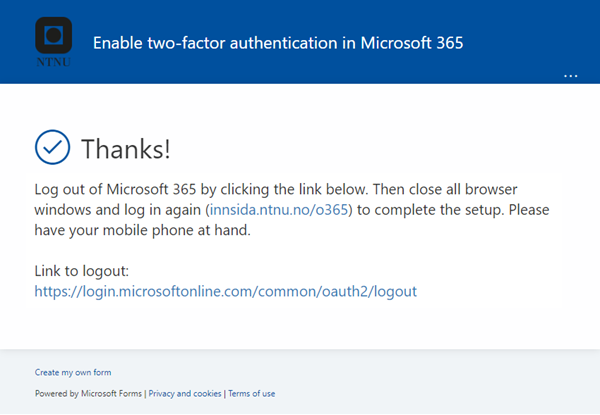Click the Thanks! heading
This screenshot has height=415, width=600.
(x=126, y=149)
